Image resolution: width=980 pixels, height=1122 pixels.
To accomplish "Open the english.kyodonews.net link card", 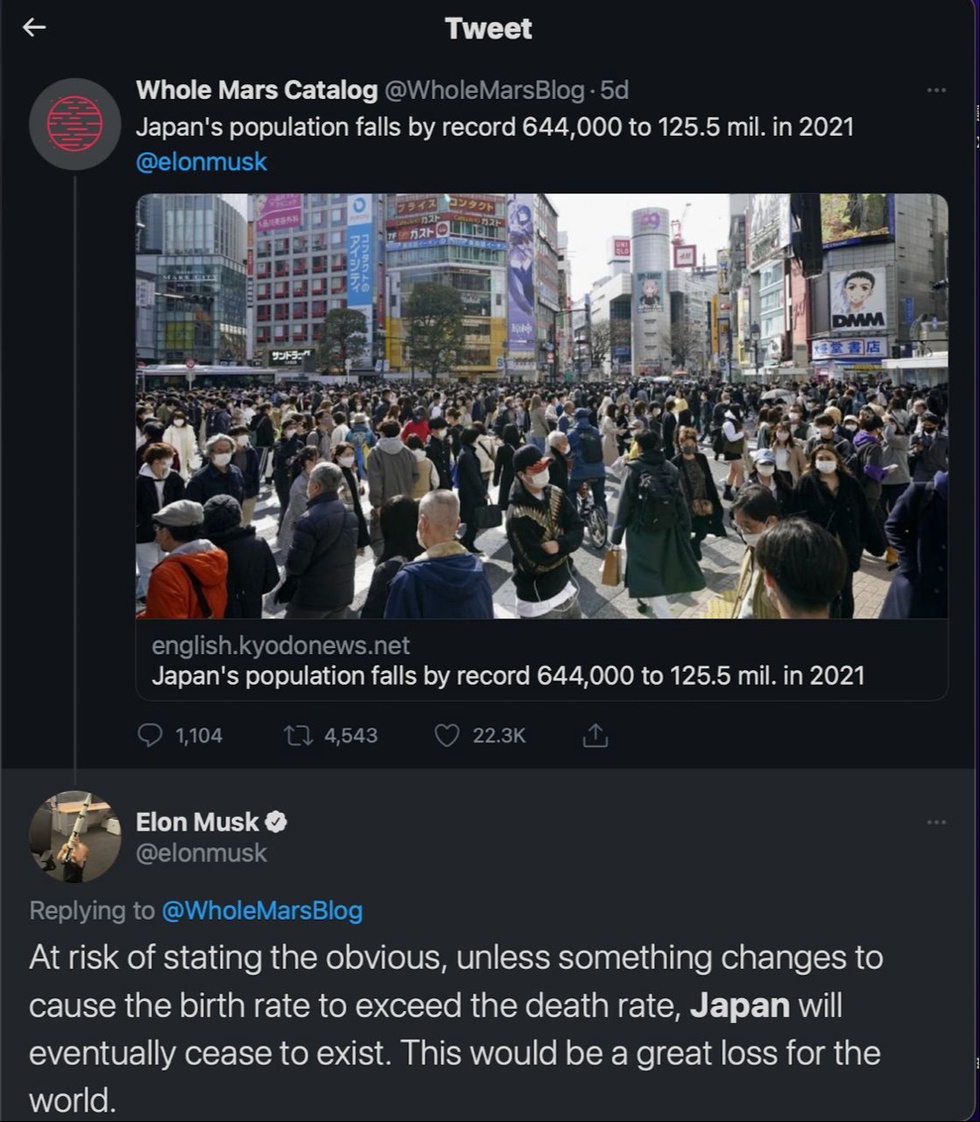I will [x=541, y=661].
